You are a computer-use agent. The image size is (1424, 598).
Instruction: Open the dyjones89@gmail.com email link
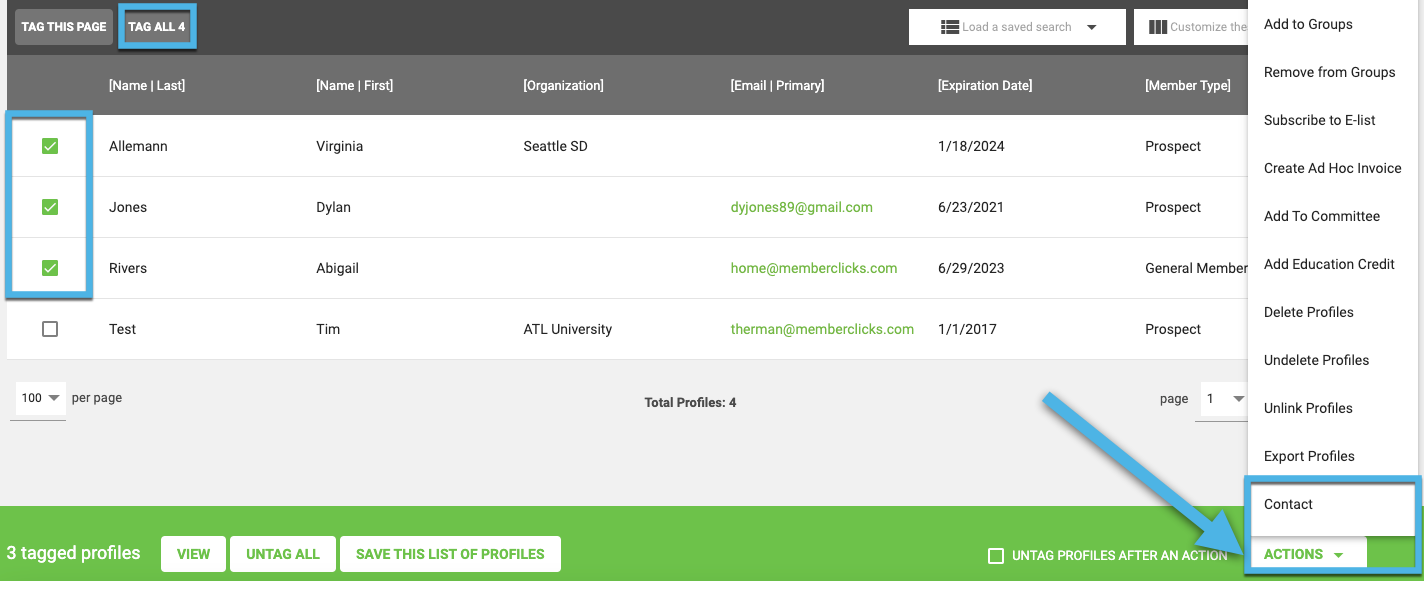pos(801,207)
